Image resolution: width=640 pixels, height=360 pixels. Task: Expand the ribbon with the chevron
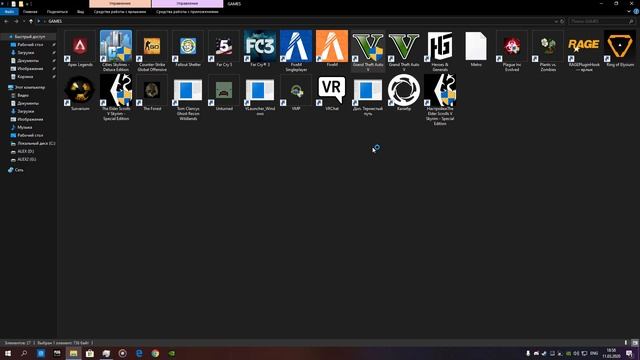(629, 12)
